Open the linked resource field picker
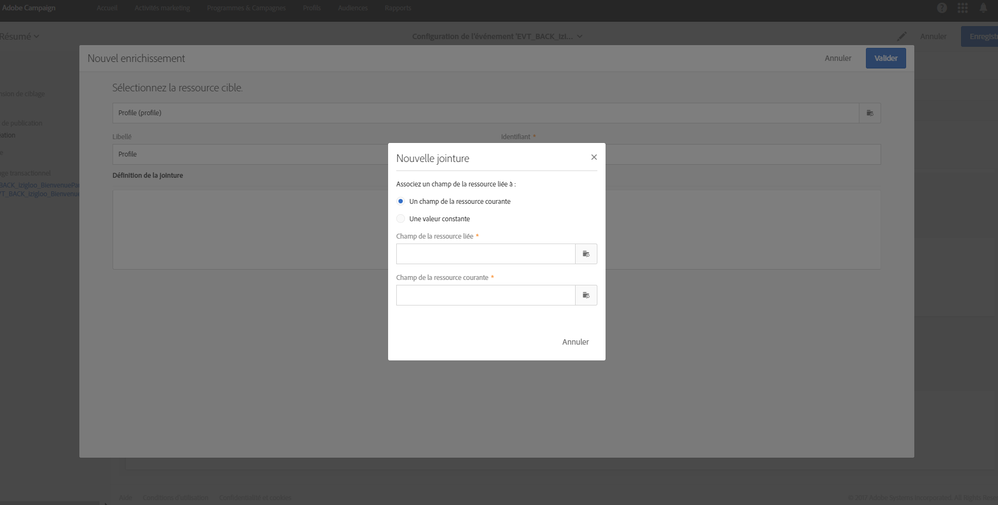 [586, 254]
